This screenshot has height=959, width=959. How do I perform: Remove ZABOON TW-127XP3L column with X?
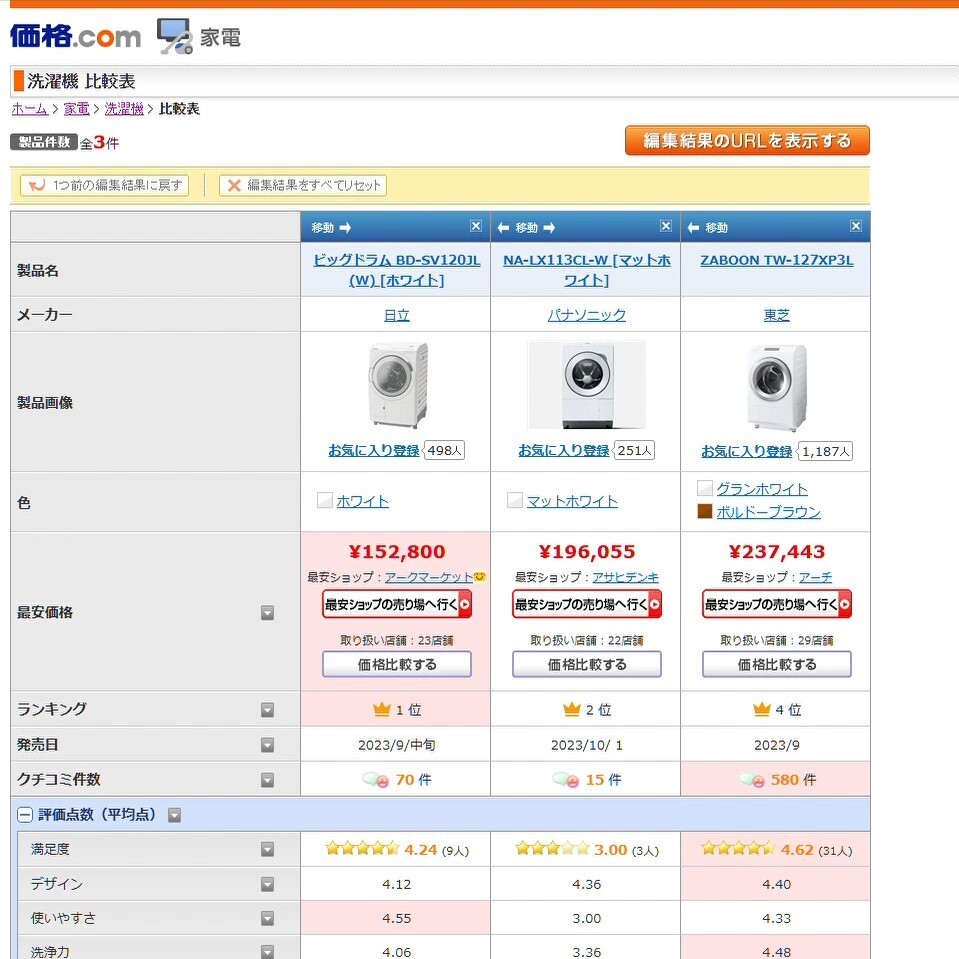(856, 226)
